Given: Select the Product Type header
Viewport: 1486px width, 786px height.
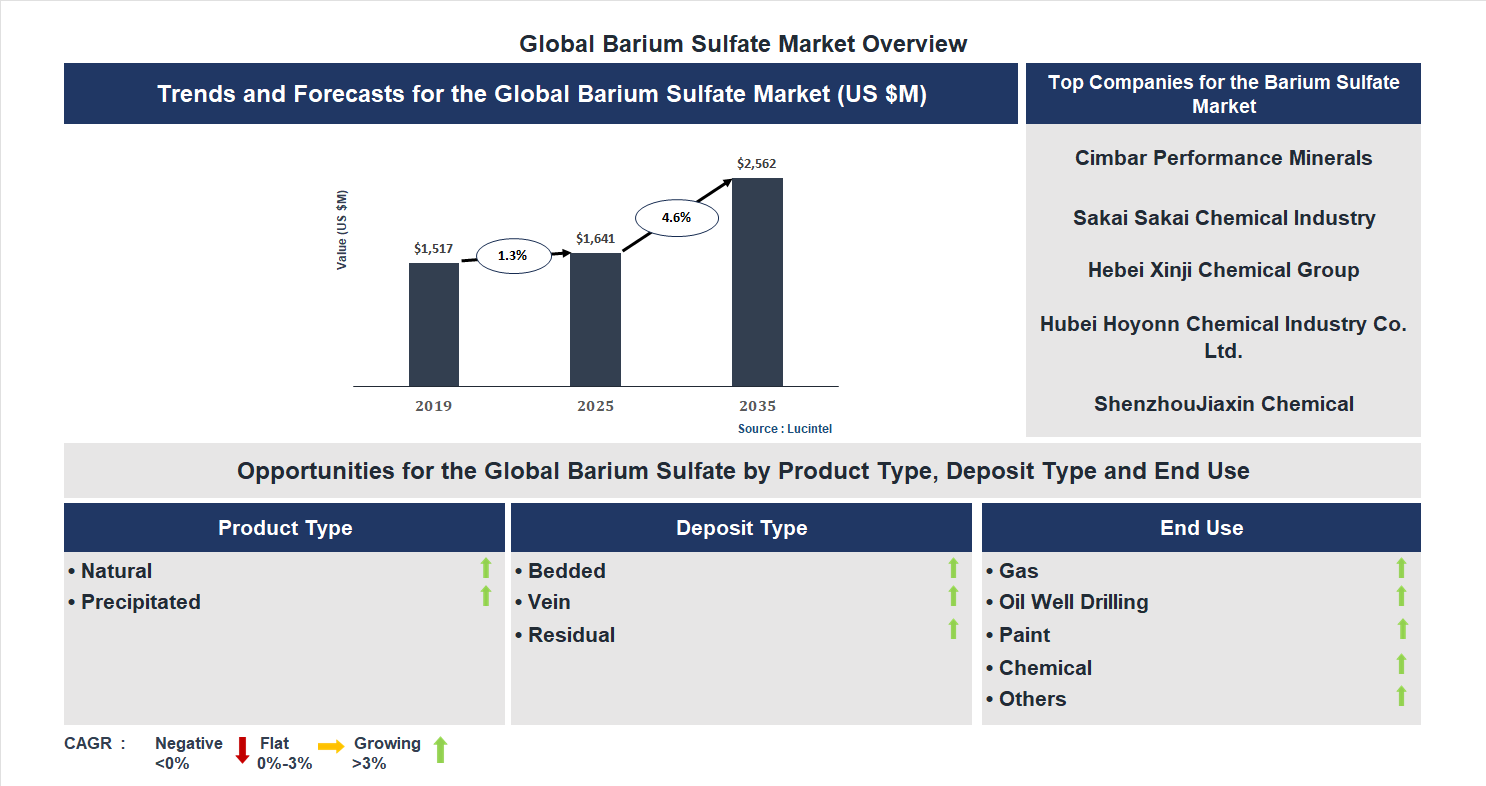Looking at the screenshot, I should 285,528.
